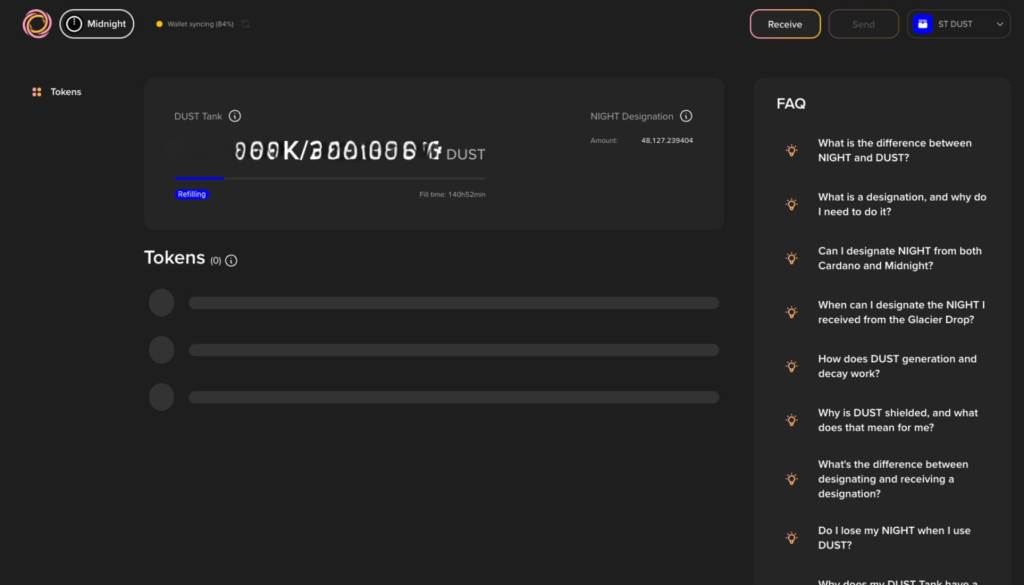The height and width of the screenshot is (585, 1024).
Task: Click lightbulb icon beside 'Why is DUST shielded'
Action: click(x=791, y=421)
